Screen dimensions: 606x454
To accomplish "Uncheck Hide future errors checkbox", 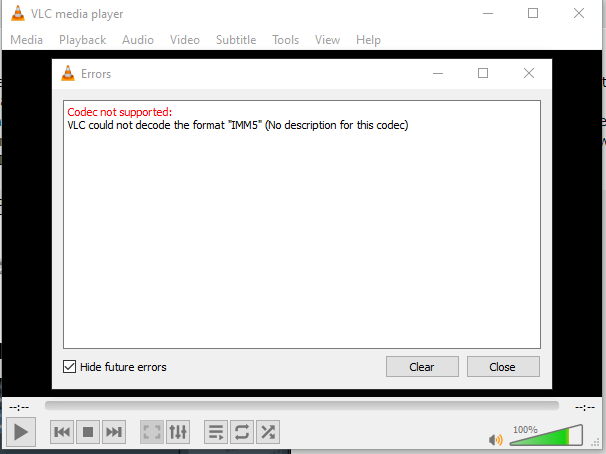I will 69,366.
